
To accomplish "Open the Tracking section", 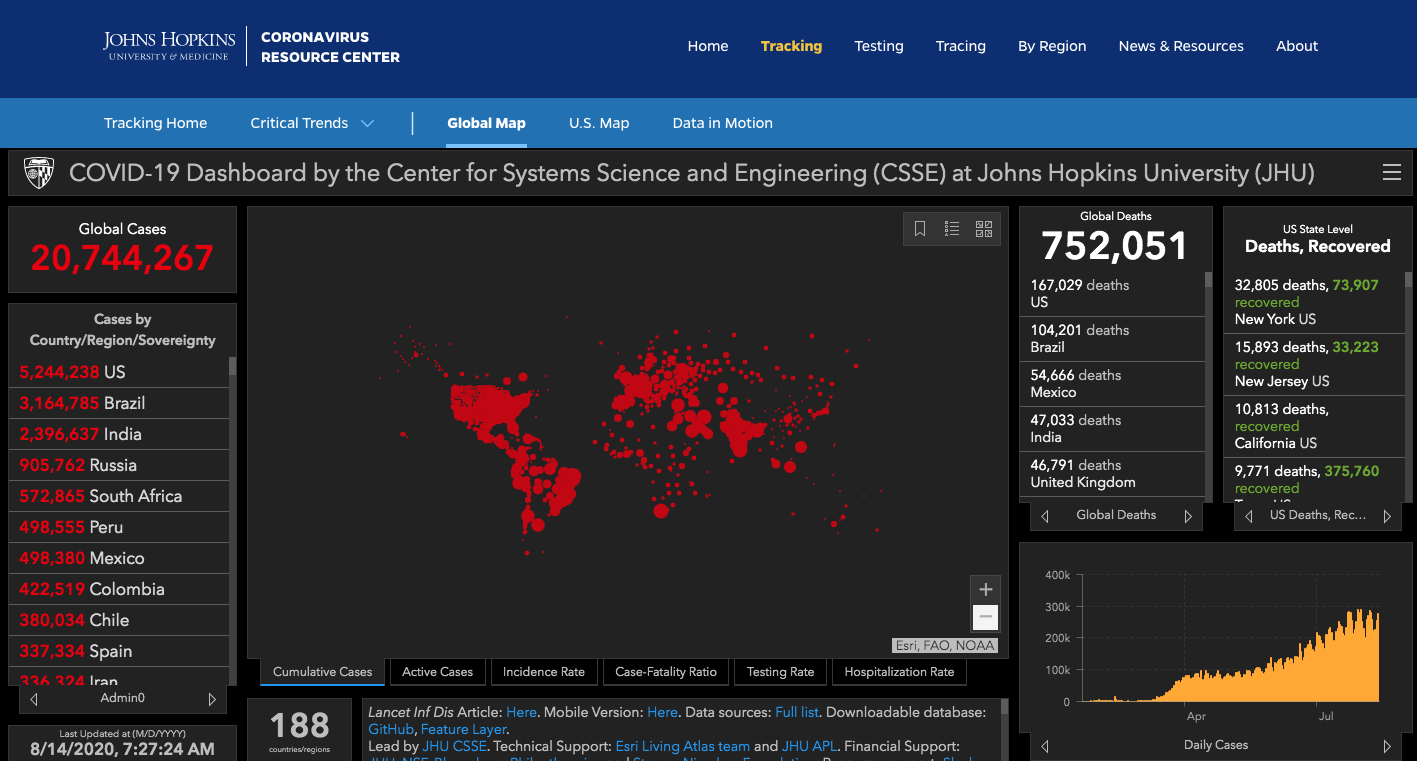I will (791, 46).
